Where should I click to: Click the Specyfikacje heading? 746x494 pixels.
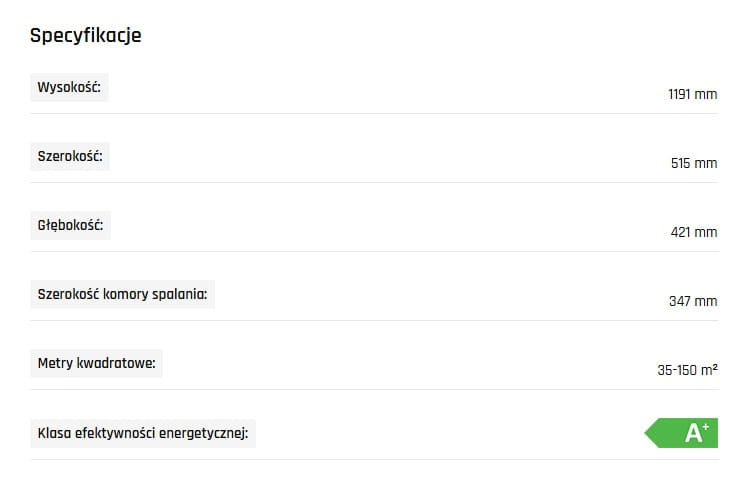86,36
